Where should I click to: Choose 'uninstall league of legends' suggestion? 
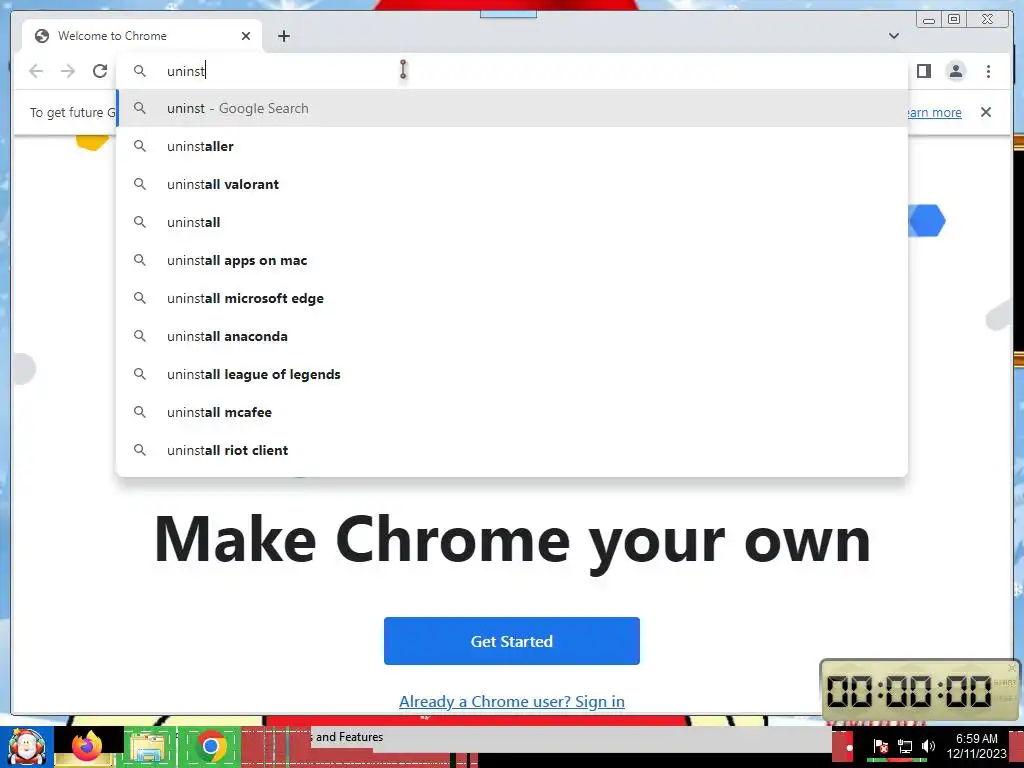[512, 374]
